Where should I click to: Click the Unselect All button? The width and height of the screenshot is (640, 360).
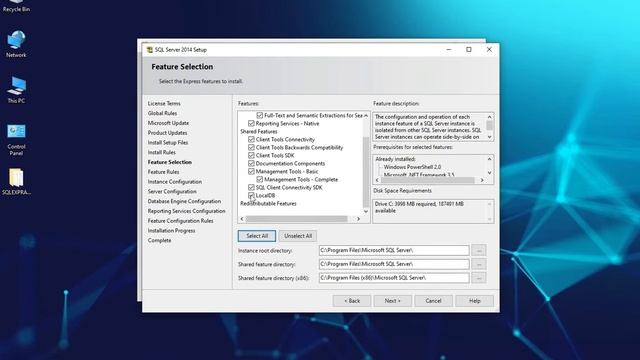tap(298, 236)
